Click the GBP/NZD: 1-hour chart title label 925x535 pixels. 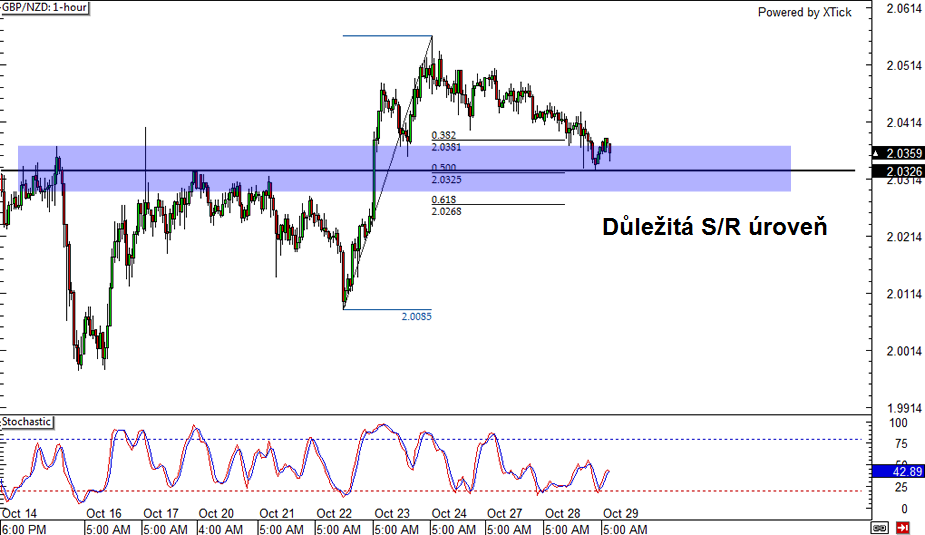coord(45,8)
